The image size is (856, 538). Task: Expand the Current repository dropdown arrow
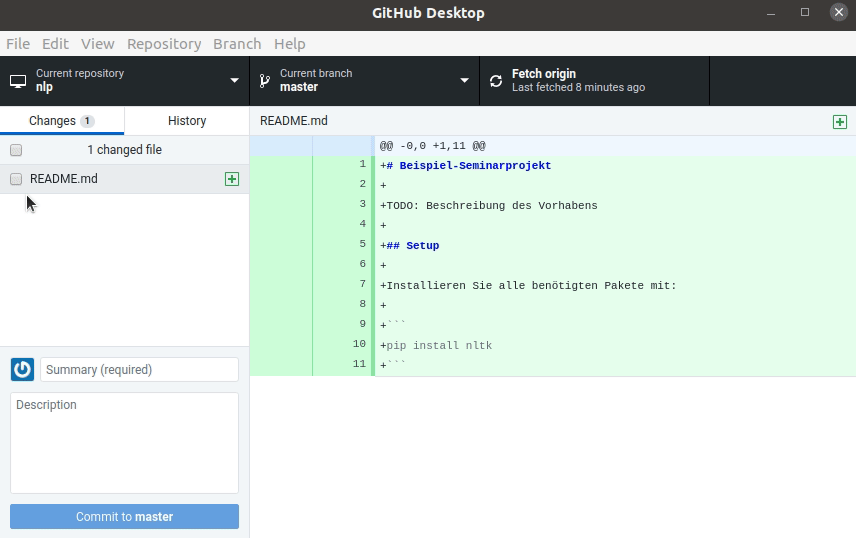234,80
